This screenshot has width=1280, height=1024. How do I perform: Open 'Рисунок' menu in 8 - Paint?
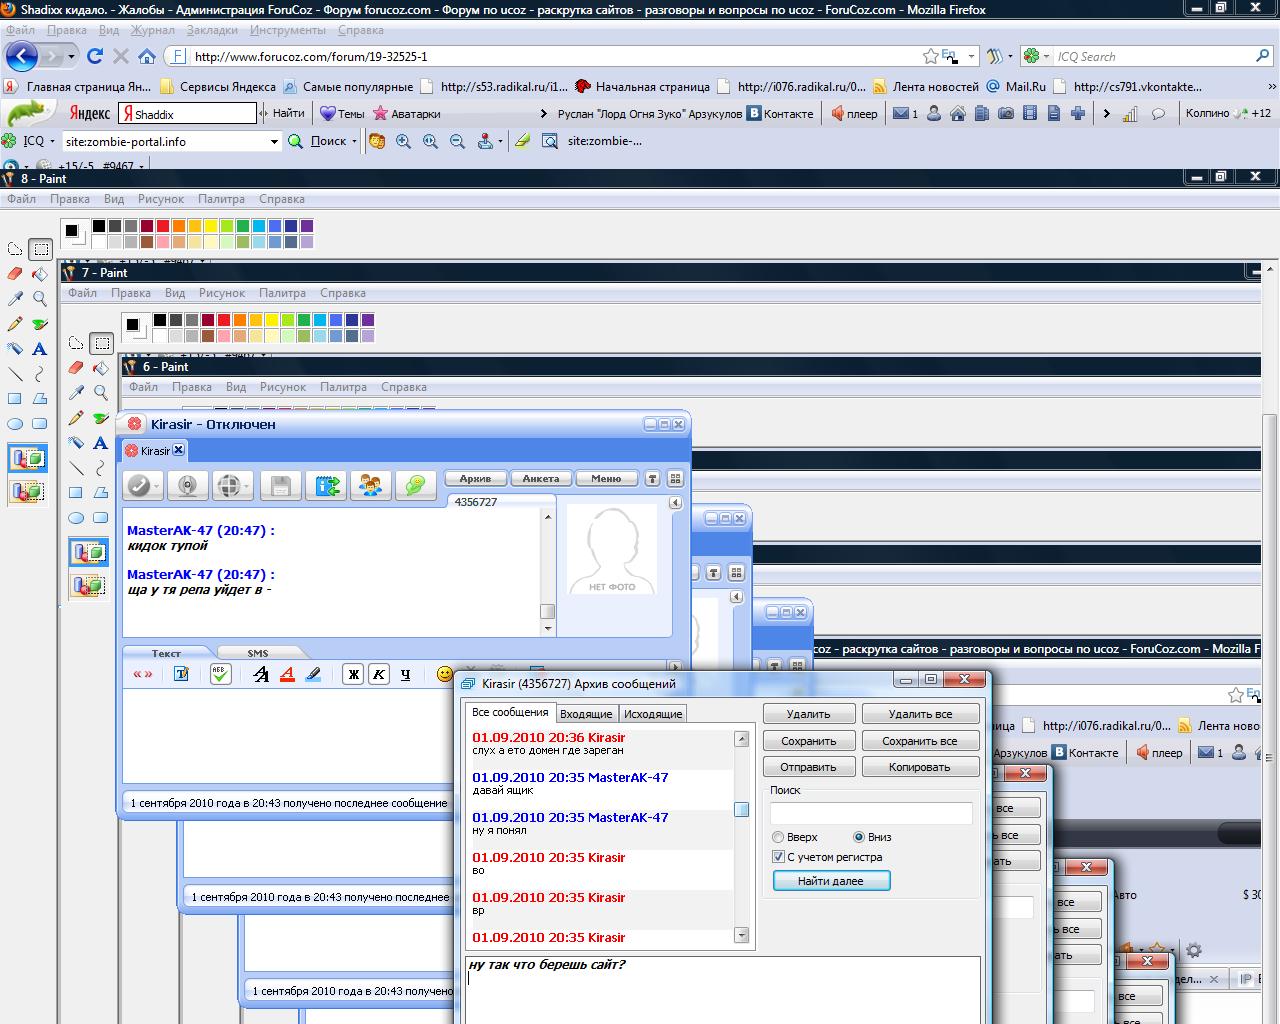click(x=161, y=199)
